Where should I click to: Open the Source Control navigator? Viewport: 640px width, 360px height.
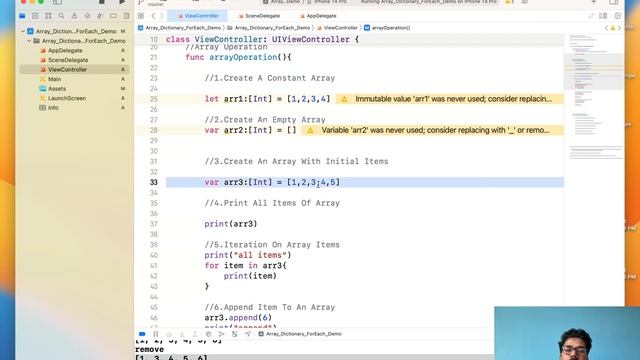[35, 16]
